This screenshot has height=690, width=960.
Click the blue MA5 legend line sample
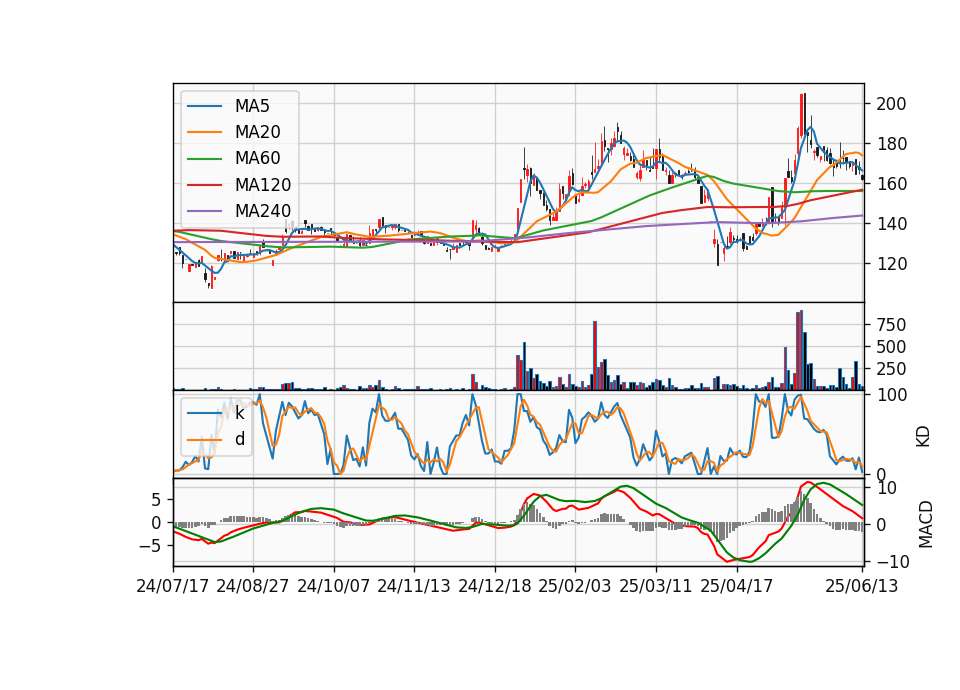click(204, 107)
